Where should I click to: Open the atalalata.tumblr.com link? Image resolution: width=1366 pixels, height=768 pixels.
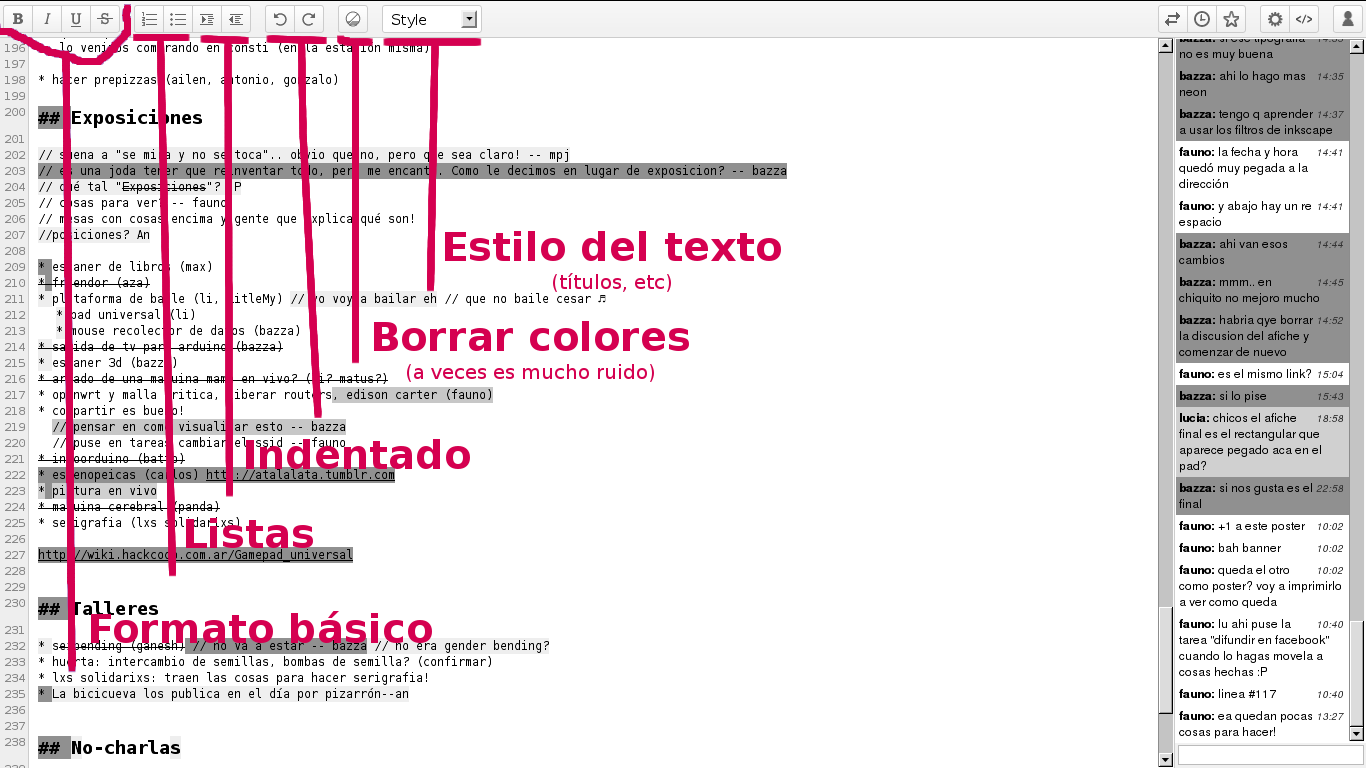pos(300,475)
